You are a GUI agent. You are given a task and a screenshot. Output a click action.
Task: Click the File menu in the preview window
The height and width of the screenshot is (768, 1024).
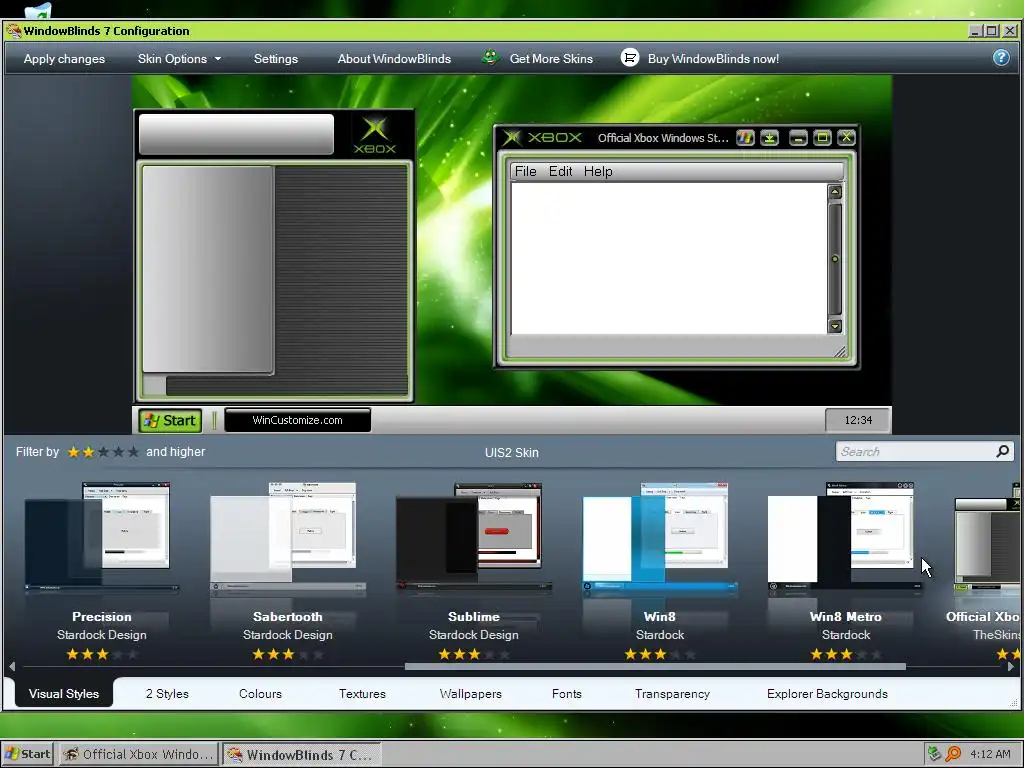tap(525, 171)
